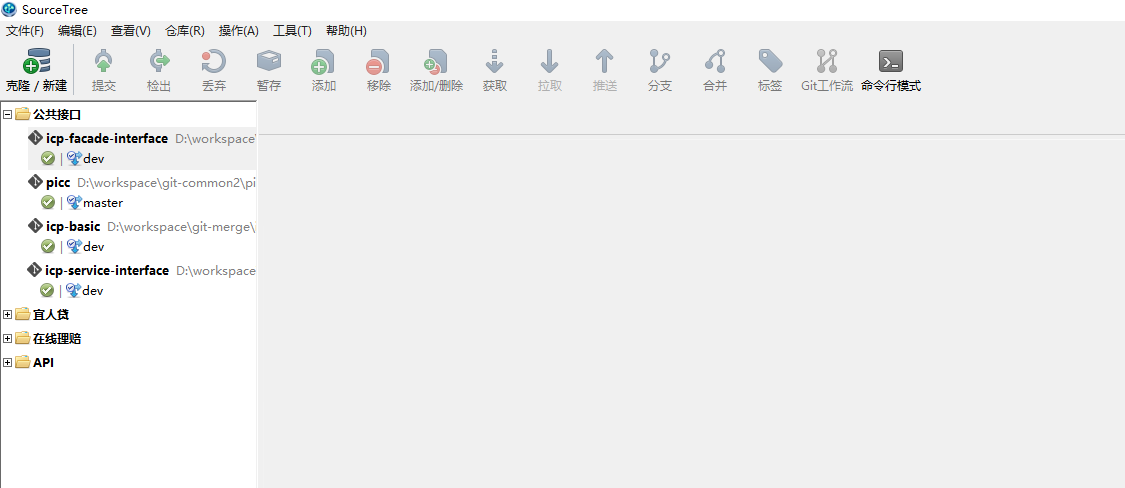Open the terminal (命令行模式) tool

point(891,70)
